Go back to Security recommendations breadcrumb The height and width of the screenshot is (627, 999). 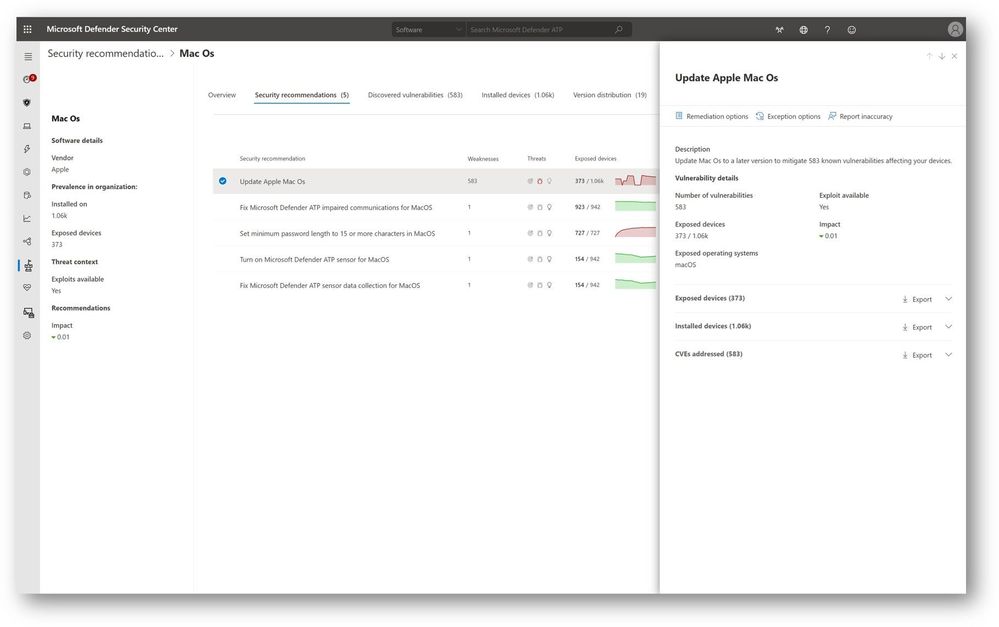click(105, 54)
